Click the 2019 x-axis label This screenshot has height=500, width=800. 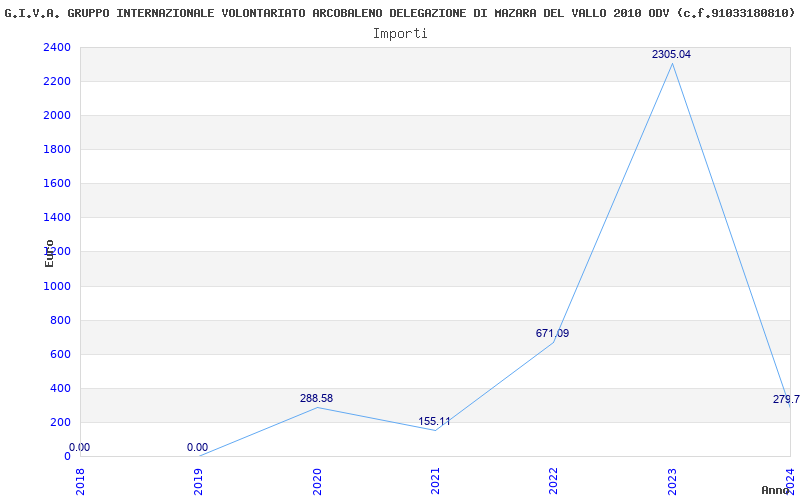198,482
